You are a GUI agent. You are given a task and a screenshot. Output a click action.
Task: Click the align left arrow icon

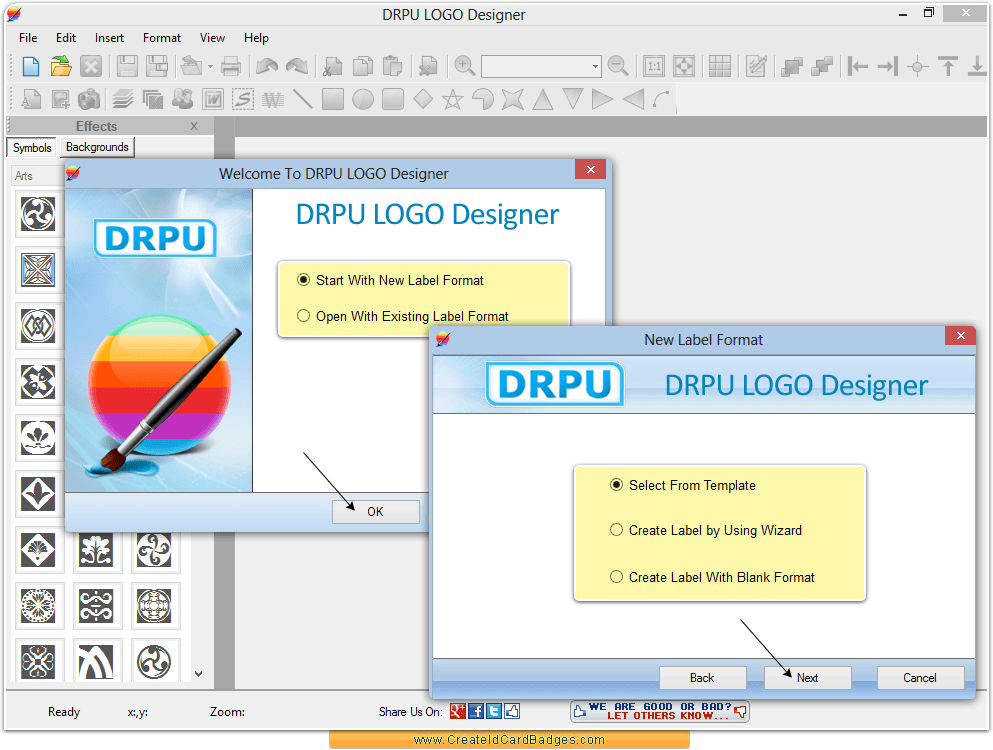857,66
